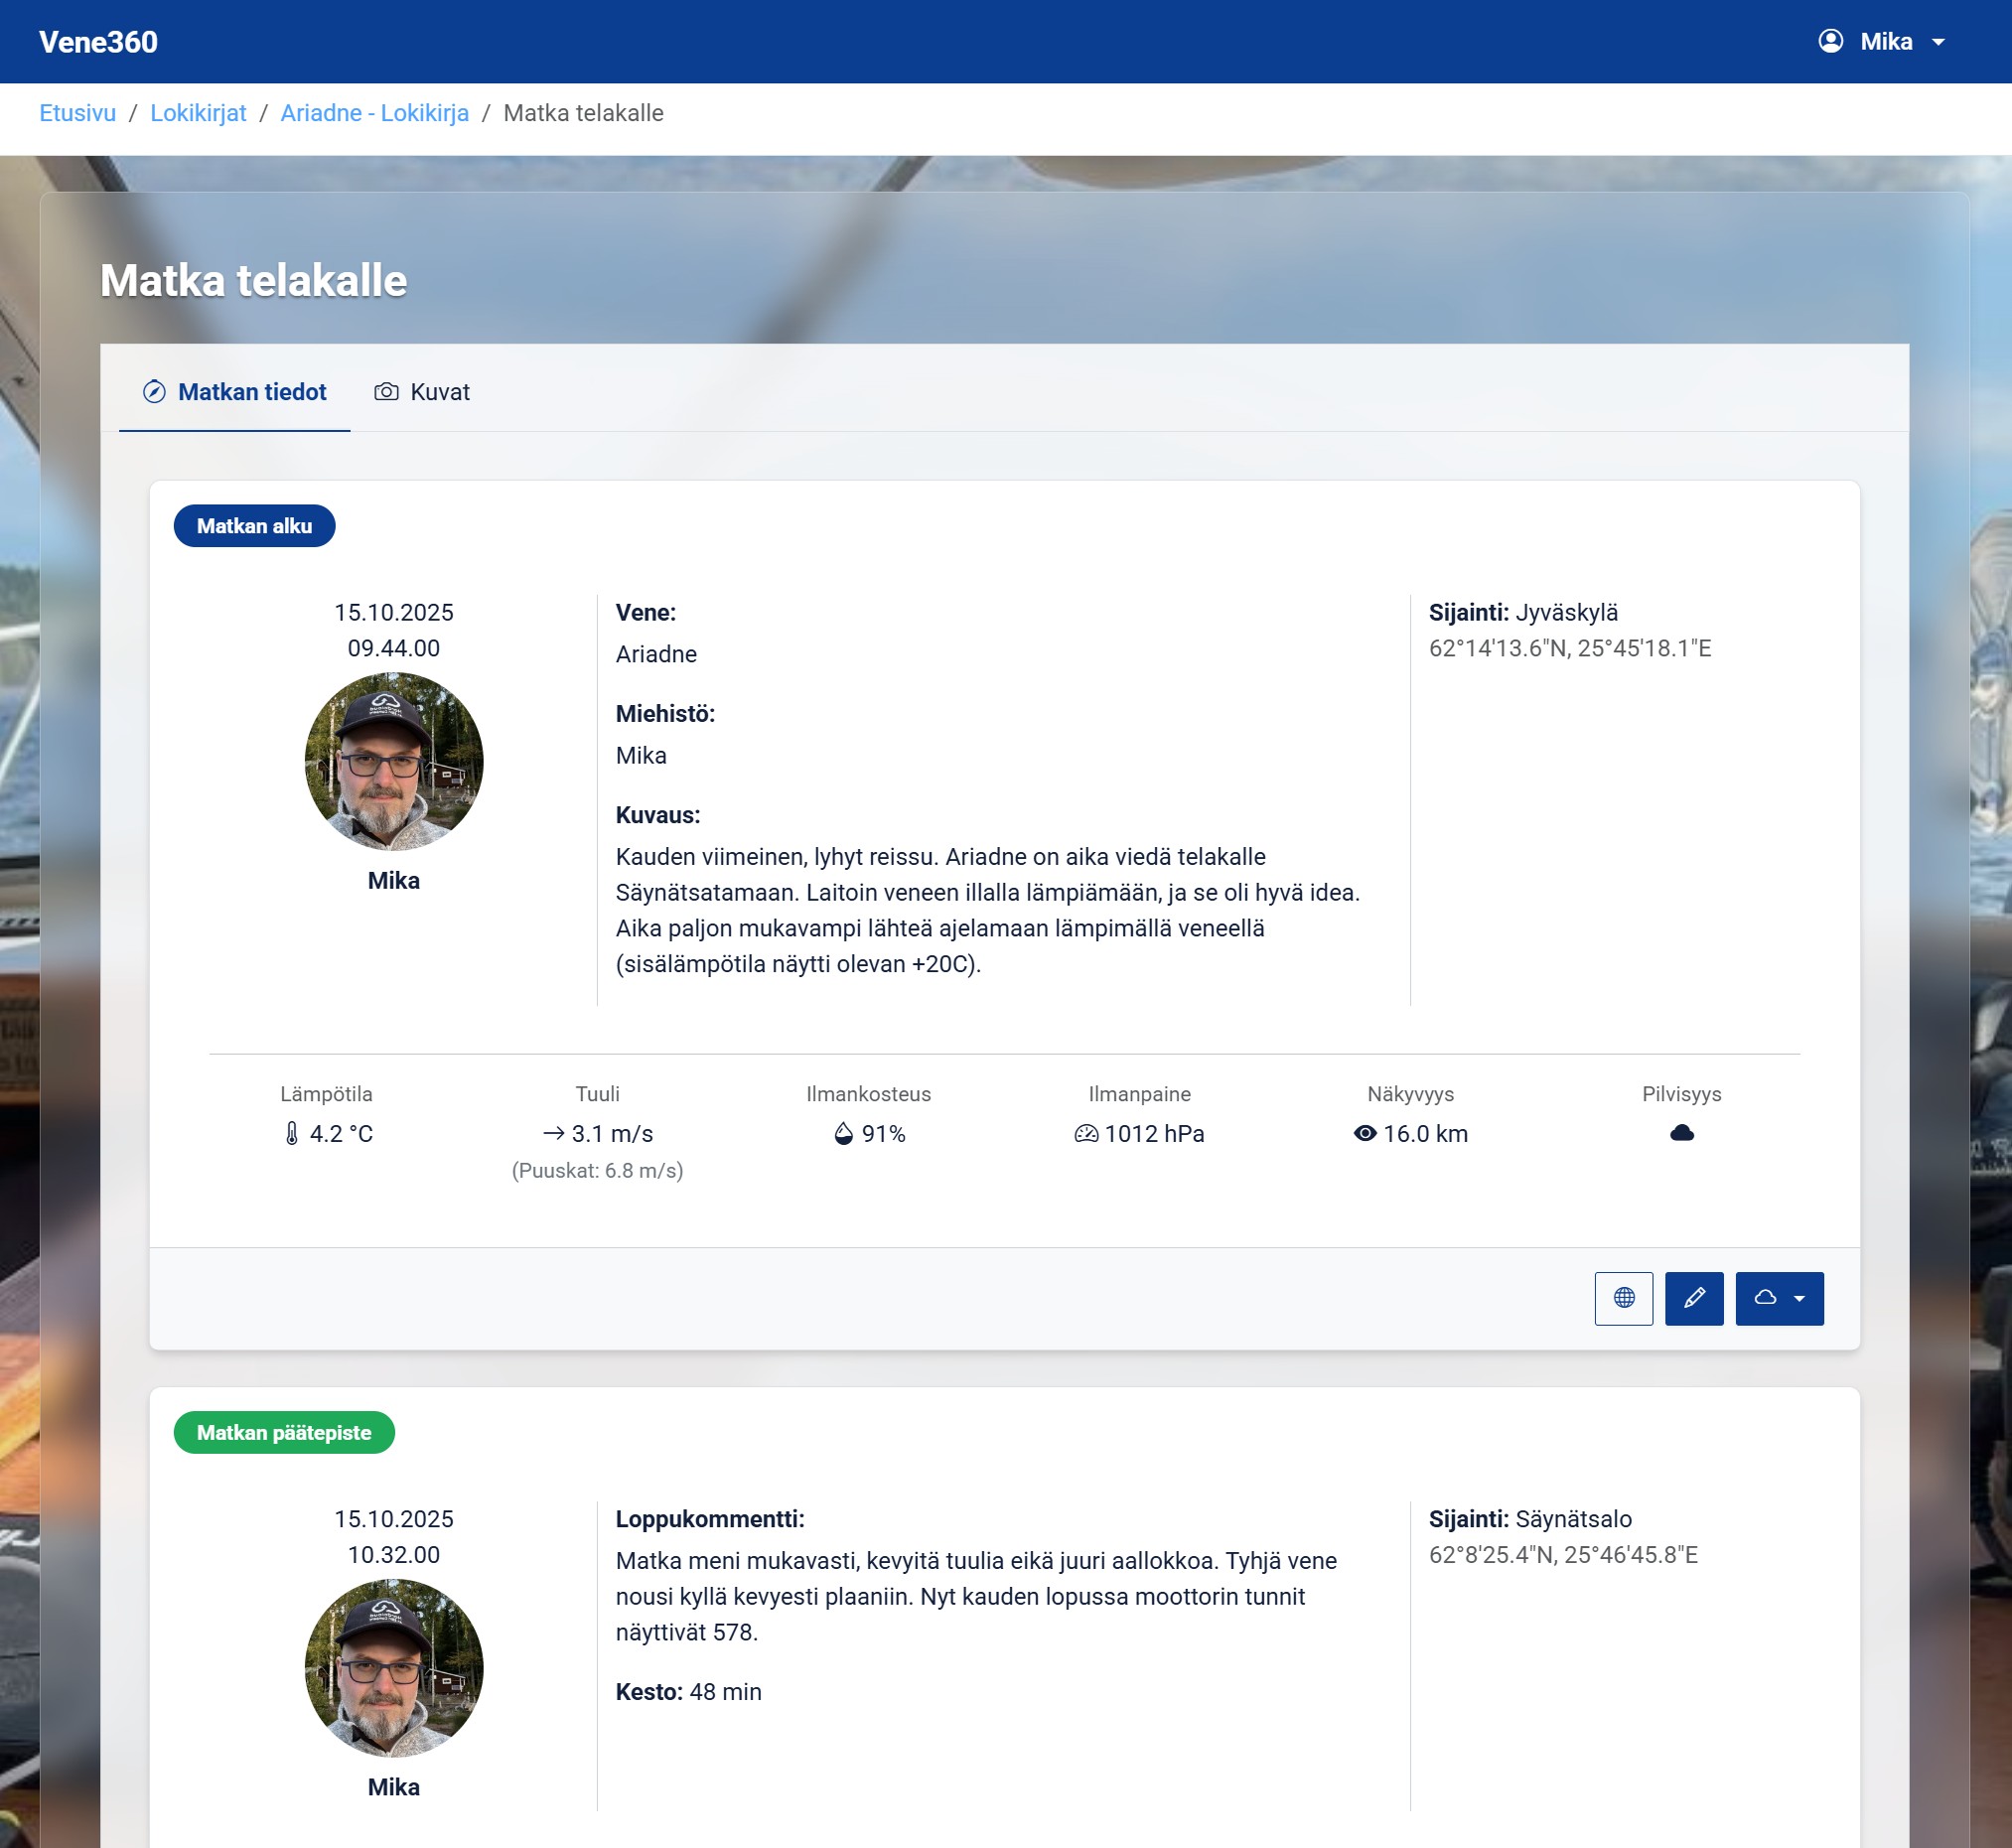
Task: Click the wind direction arrow icon
Action: [x=553, y=1133]
